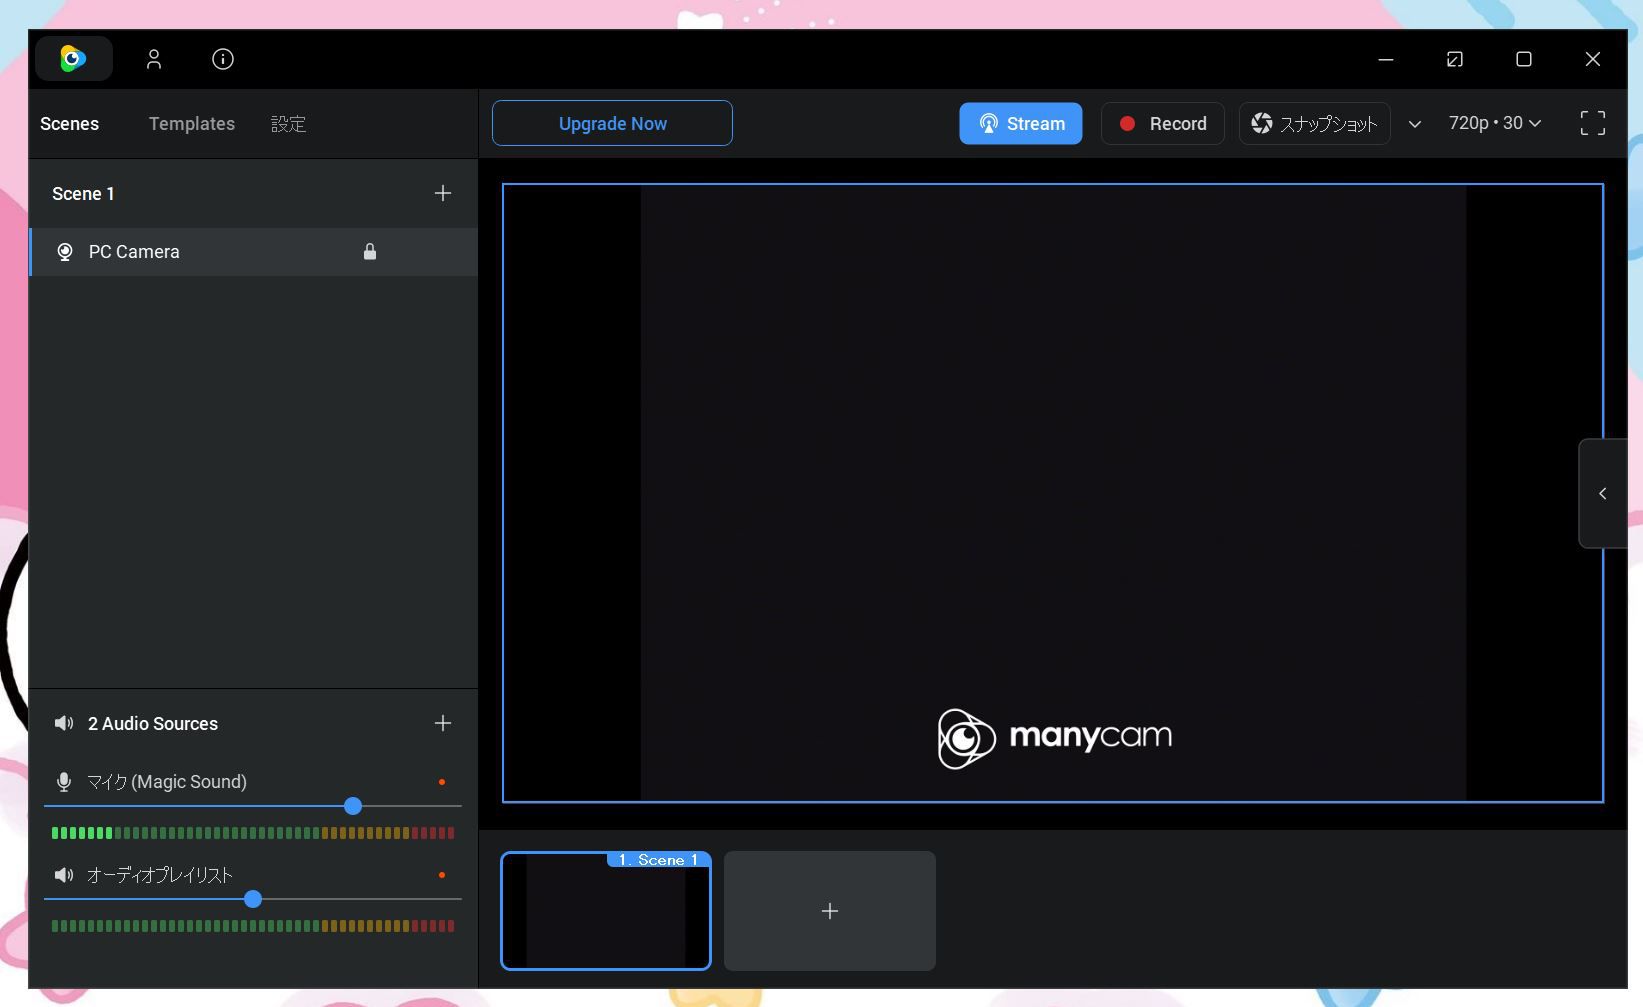Click the オーディオプレイリスト label
Image resolution: width=1643 pixels, height=1007 pixels.
coord(160,875)
